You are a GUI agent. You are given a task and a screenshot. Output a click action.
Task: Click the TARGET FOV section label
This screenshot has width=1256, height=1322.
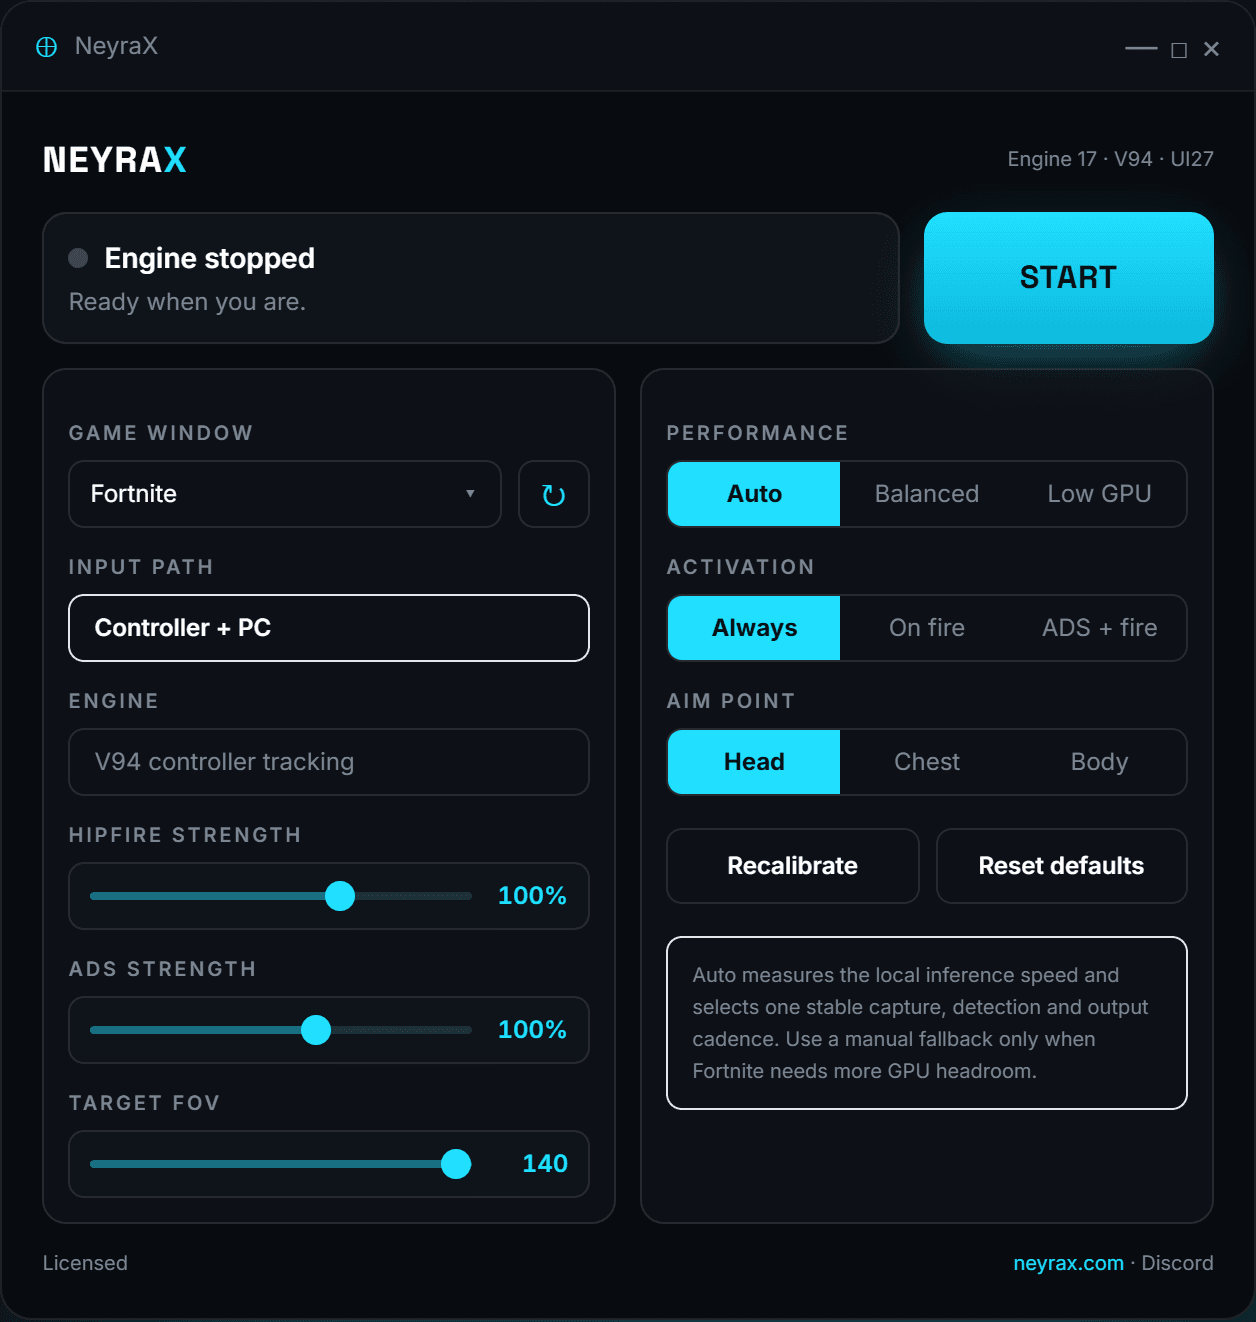point(144,1103)
